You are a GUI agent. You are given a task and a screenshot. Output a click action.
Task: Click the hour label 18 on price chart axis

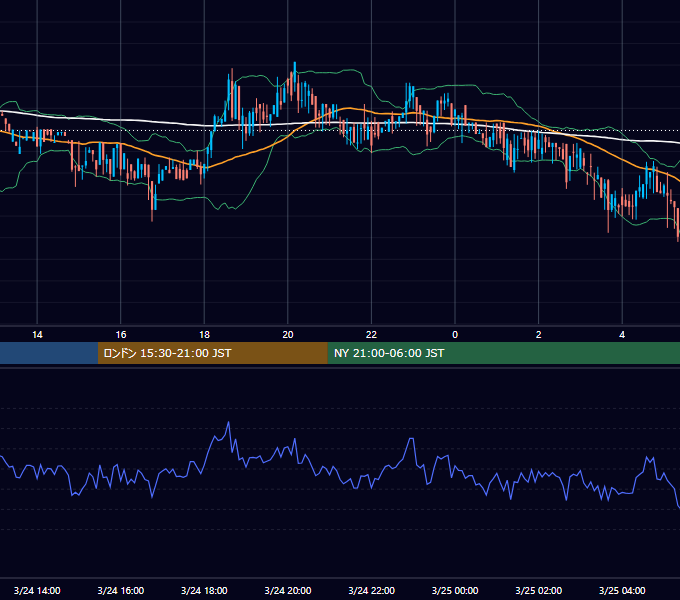tap(204, 335)
